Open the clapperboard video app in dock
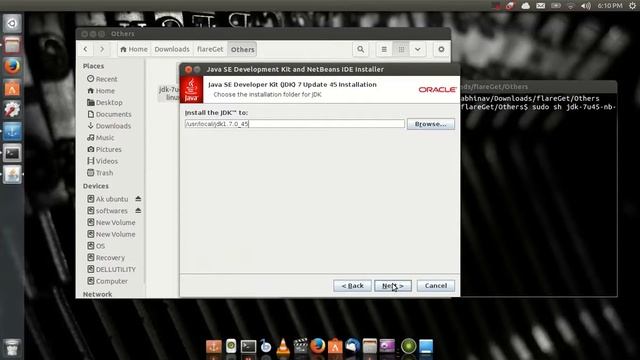640x360 pixels. (x=300, y=346)
